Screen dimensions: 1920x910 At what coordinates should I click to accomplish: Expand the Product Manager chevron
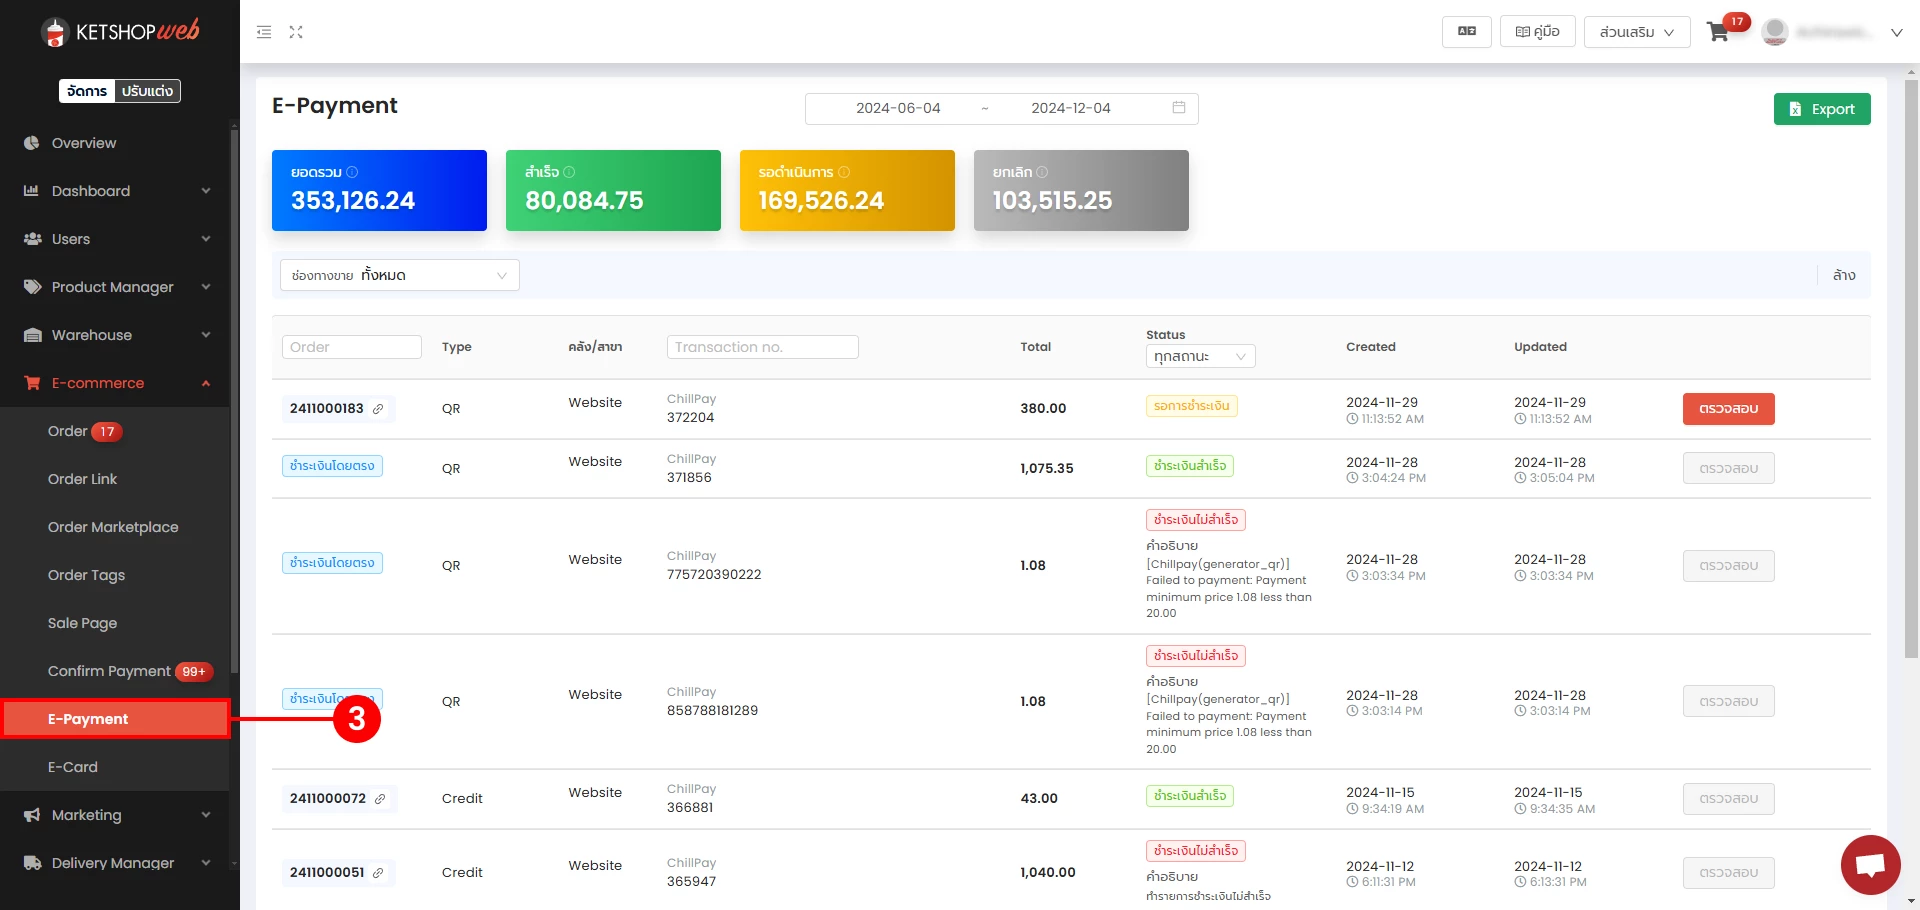[206, 287]
